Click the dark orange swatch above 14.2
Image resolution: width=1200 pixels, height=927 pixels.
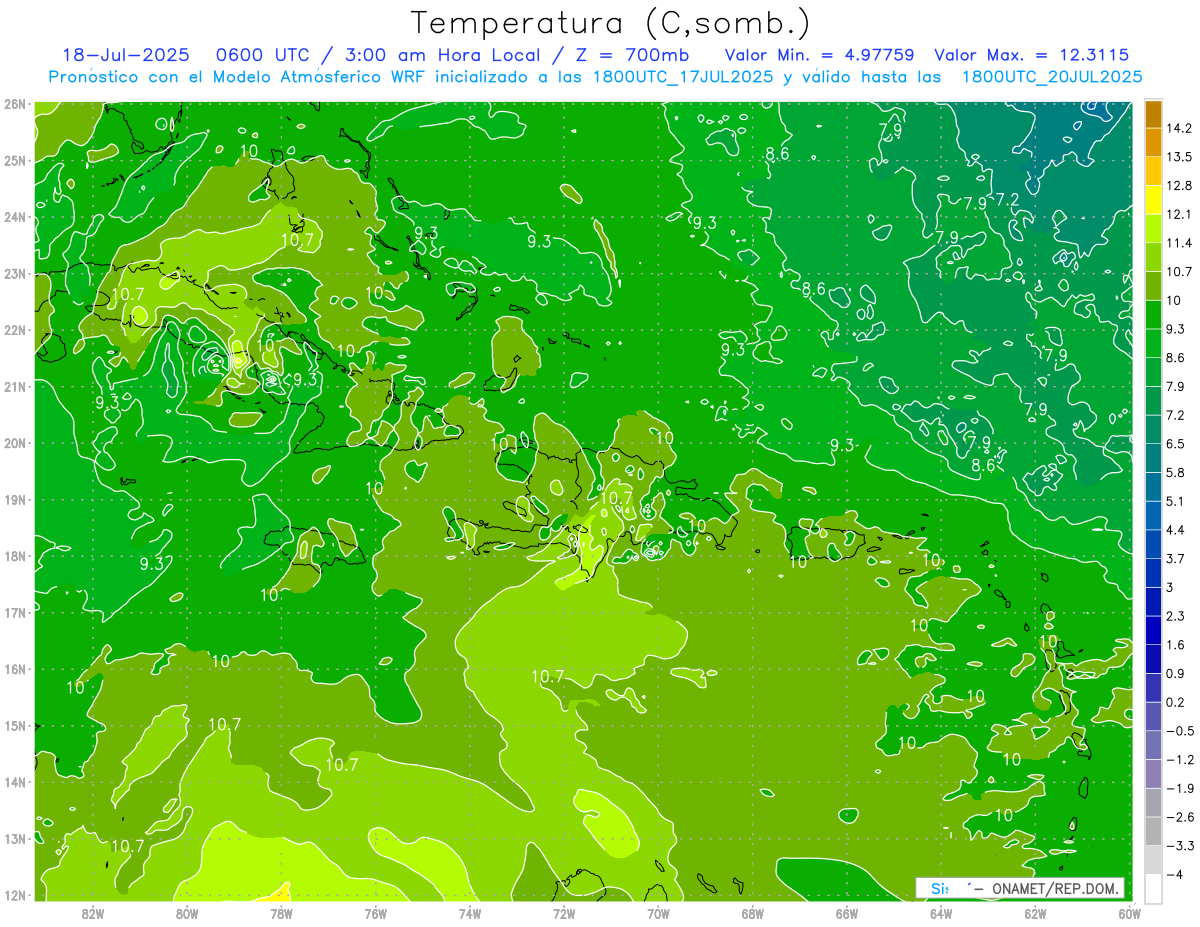click(x=1153, y=113)
